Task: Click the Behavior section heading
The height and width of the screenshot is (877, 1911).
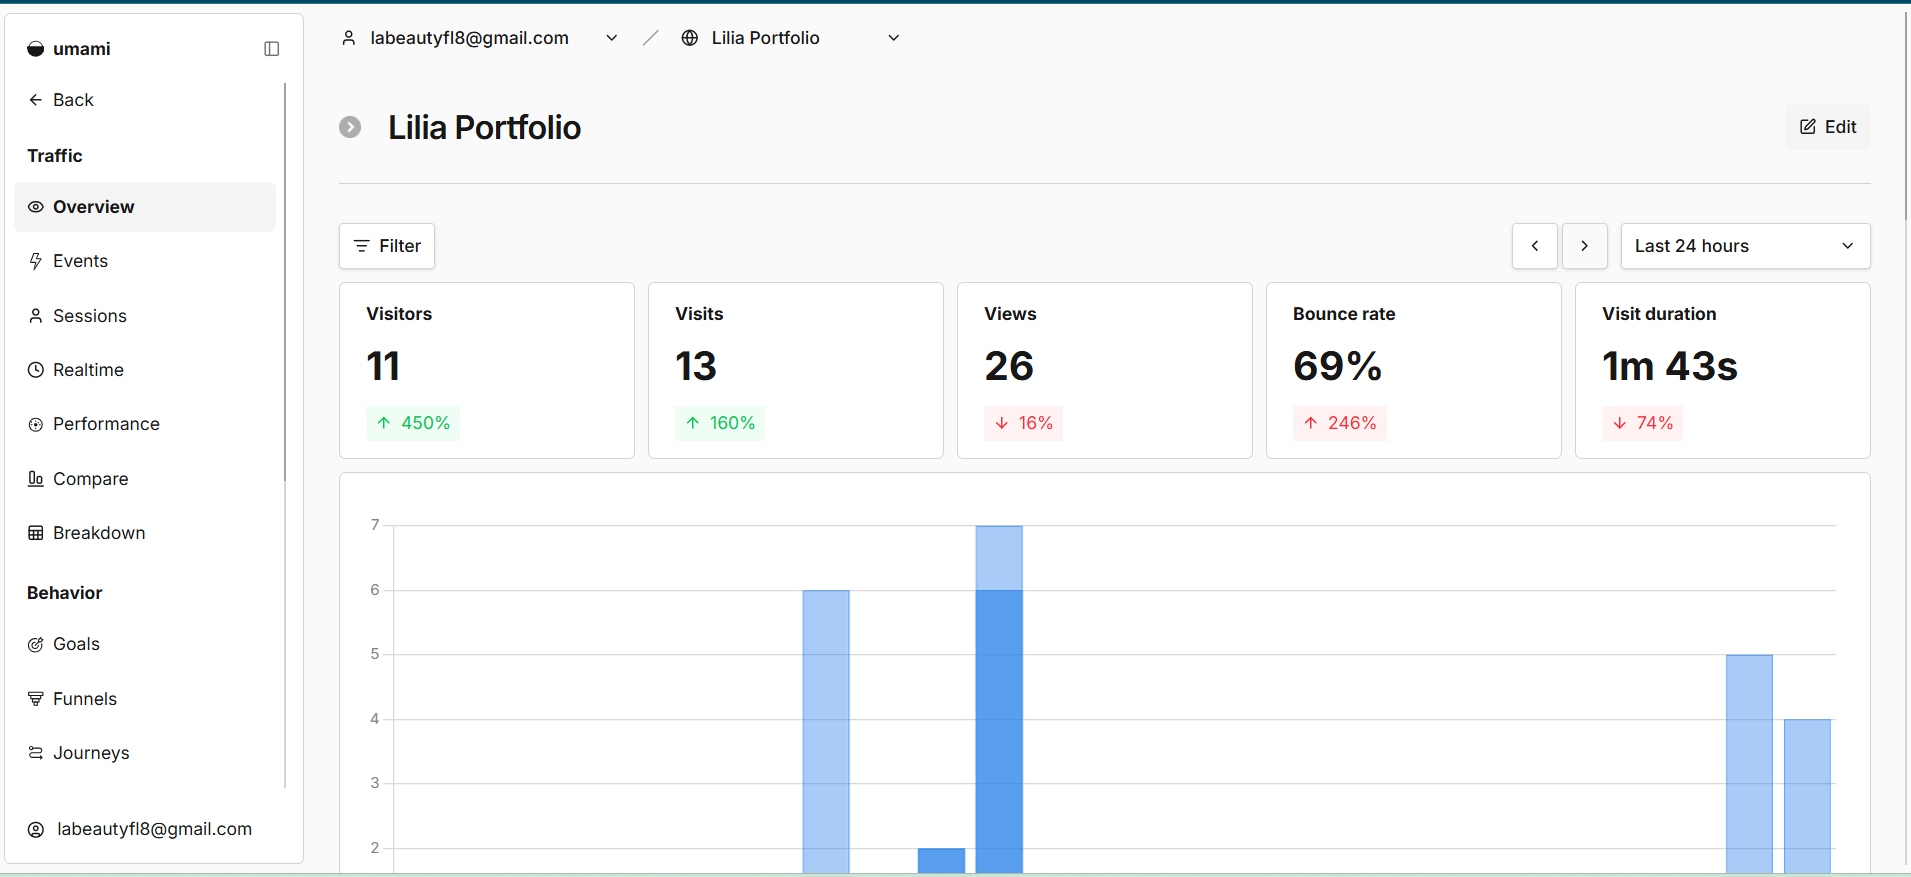Action: point(65,593)
